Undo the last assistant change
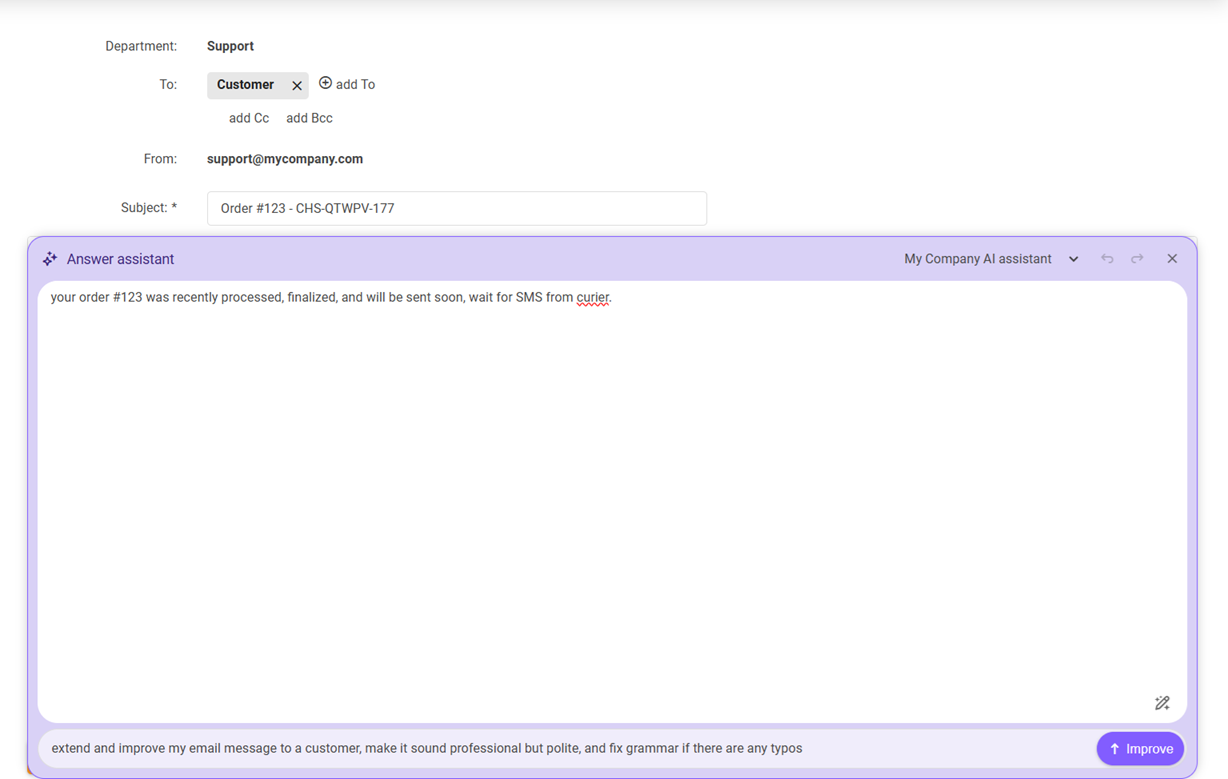 (1107, 259)
